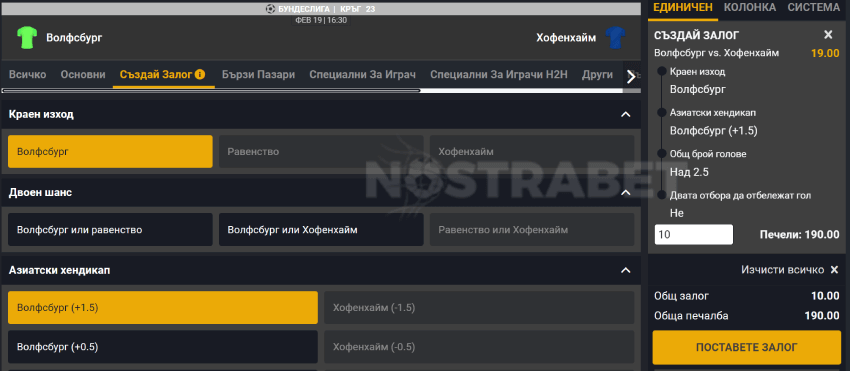Click the Волфсбург team name in header

pyautogui.click(x=74, y=37)
